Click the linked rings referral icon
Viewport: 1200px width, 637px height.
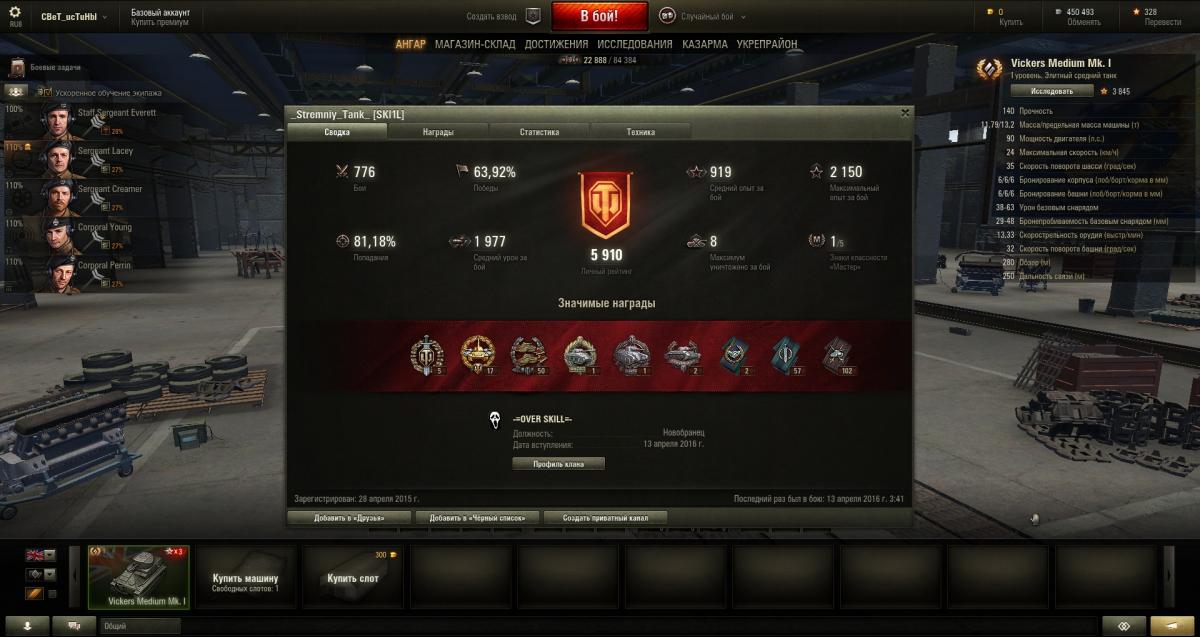click(x=1124, y=626)
